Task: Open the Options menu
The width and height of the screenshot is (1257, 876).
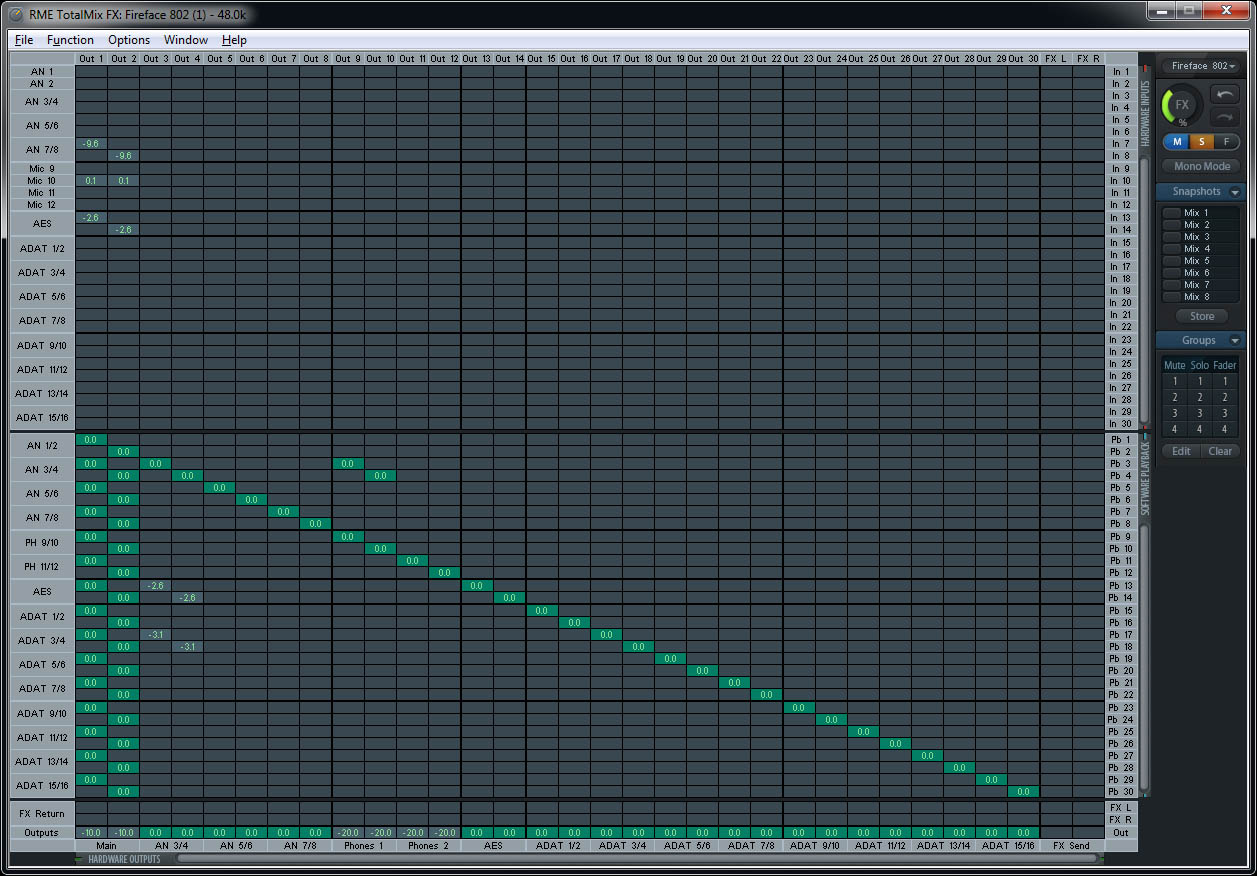Action: [129, 40]
